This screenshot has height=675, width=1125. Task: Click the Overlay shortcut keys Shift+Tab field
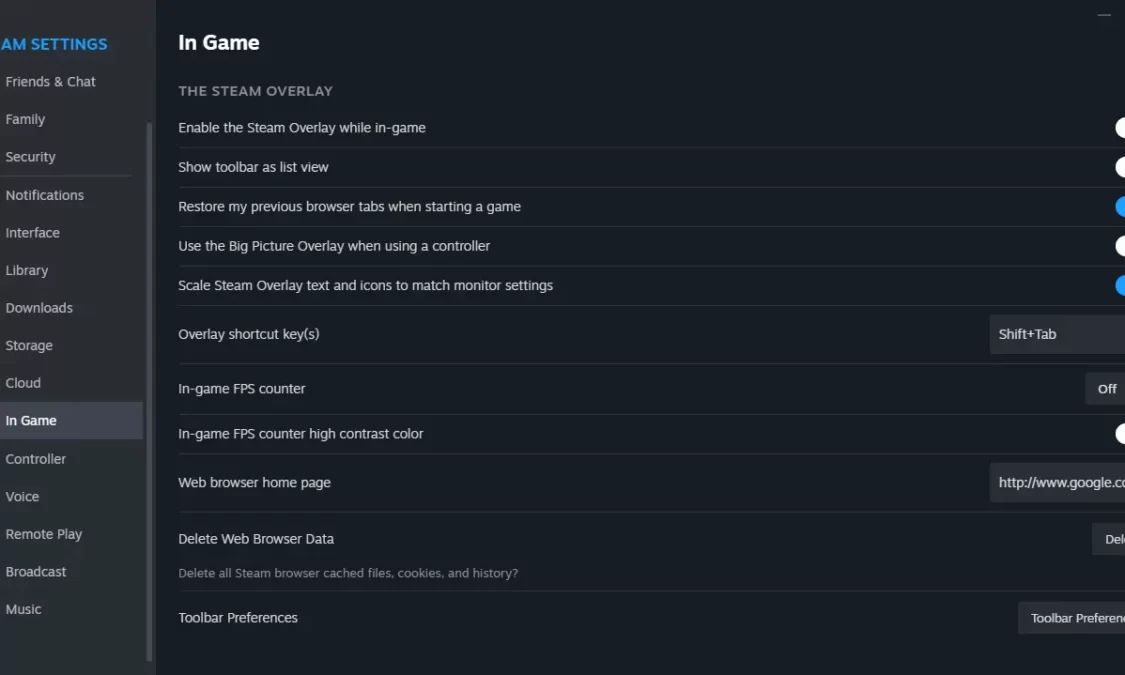click(x=1057, y=334)
